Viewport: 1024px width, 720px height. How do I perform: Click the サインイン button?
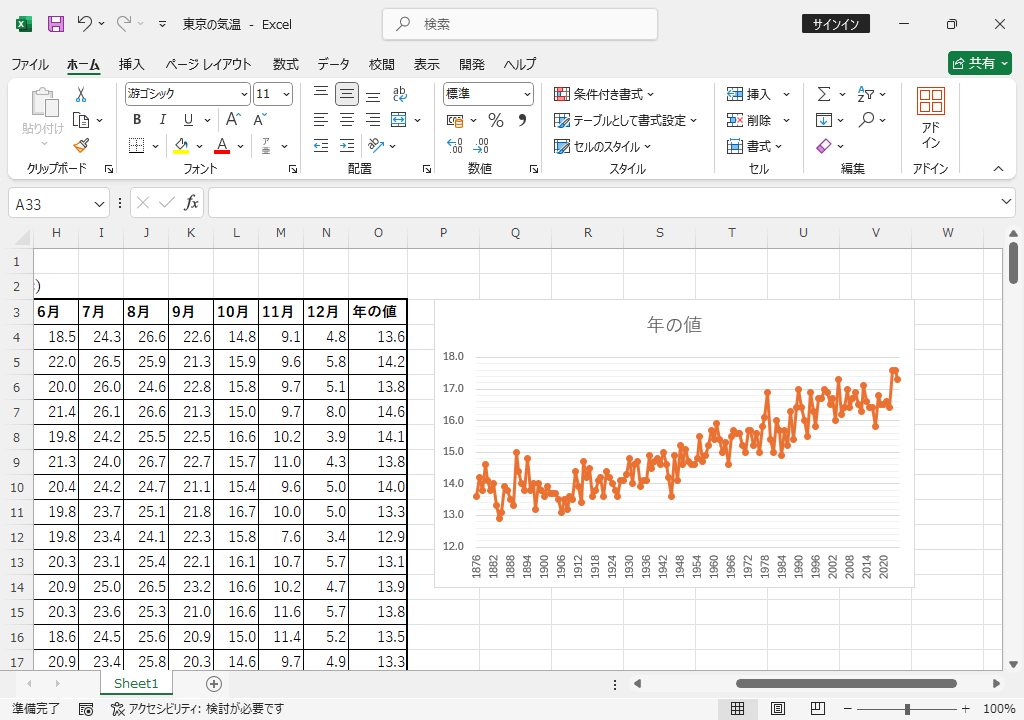[x=836, y=24]
